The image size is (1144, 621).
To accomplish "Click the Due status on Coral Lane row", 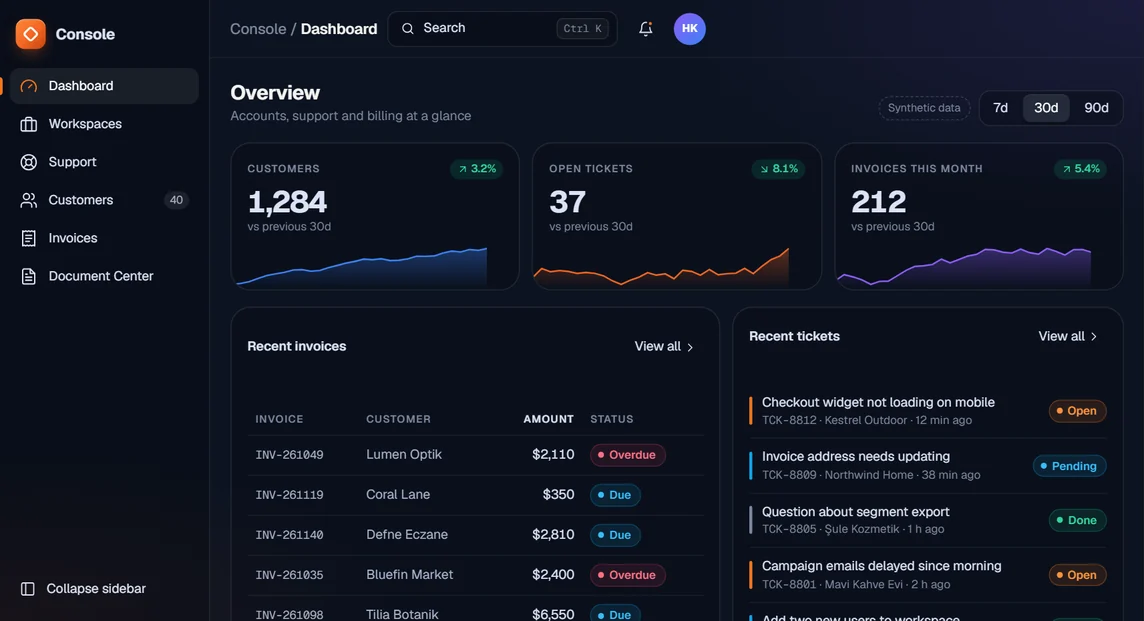I will pos(615,495).
